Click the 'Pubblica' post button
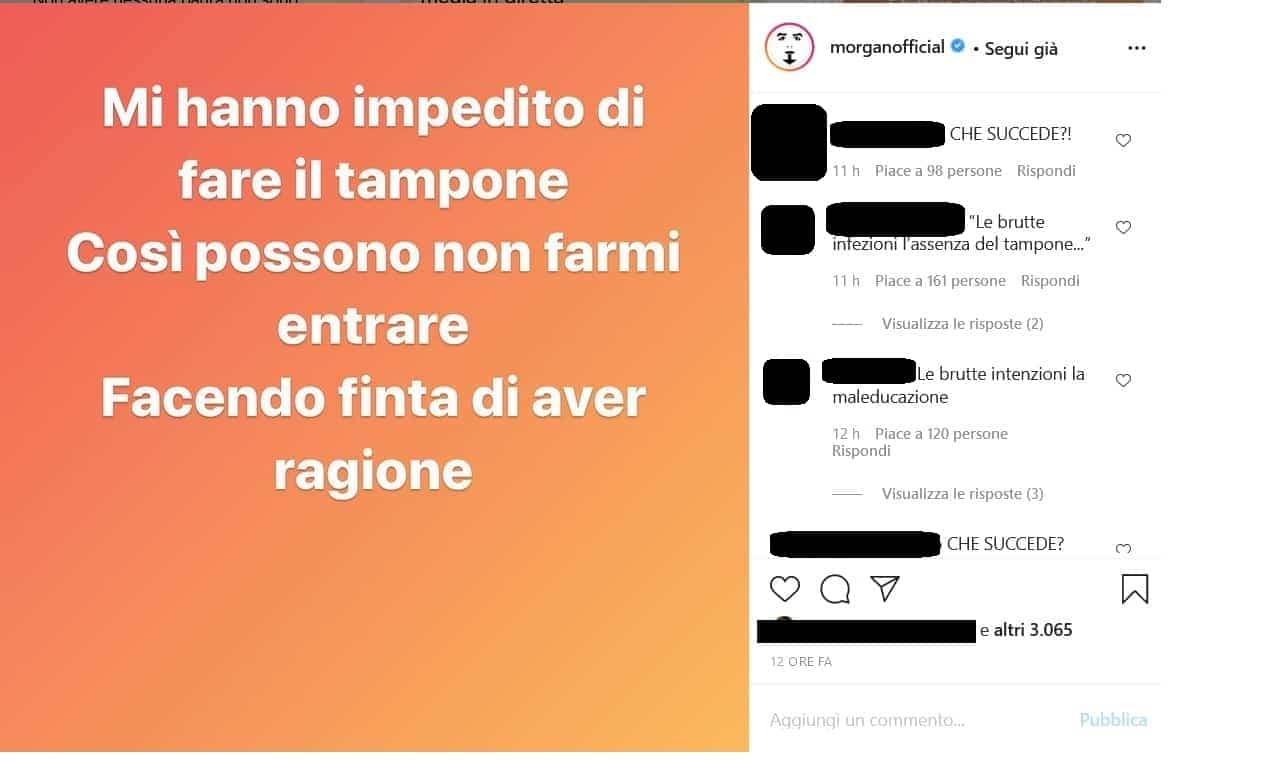 point(1113,720)
